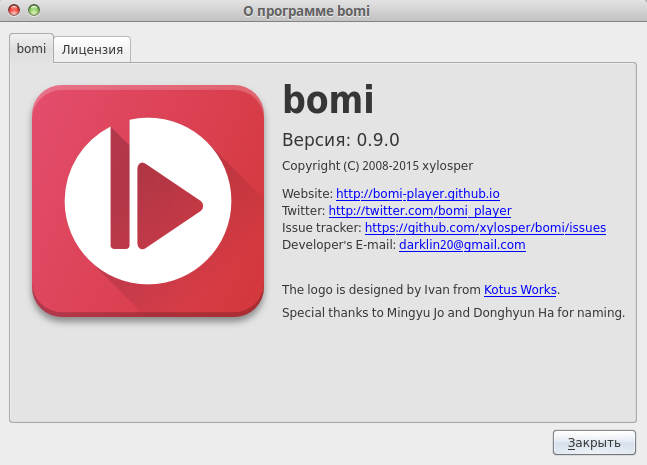Open the Kotus Works link

click(520, 290)
